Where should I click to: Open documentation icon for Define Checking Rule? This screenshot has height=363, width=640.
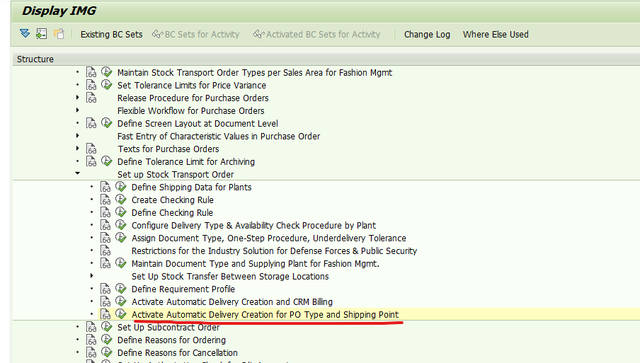(105, 212)
